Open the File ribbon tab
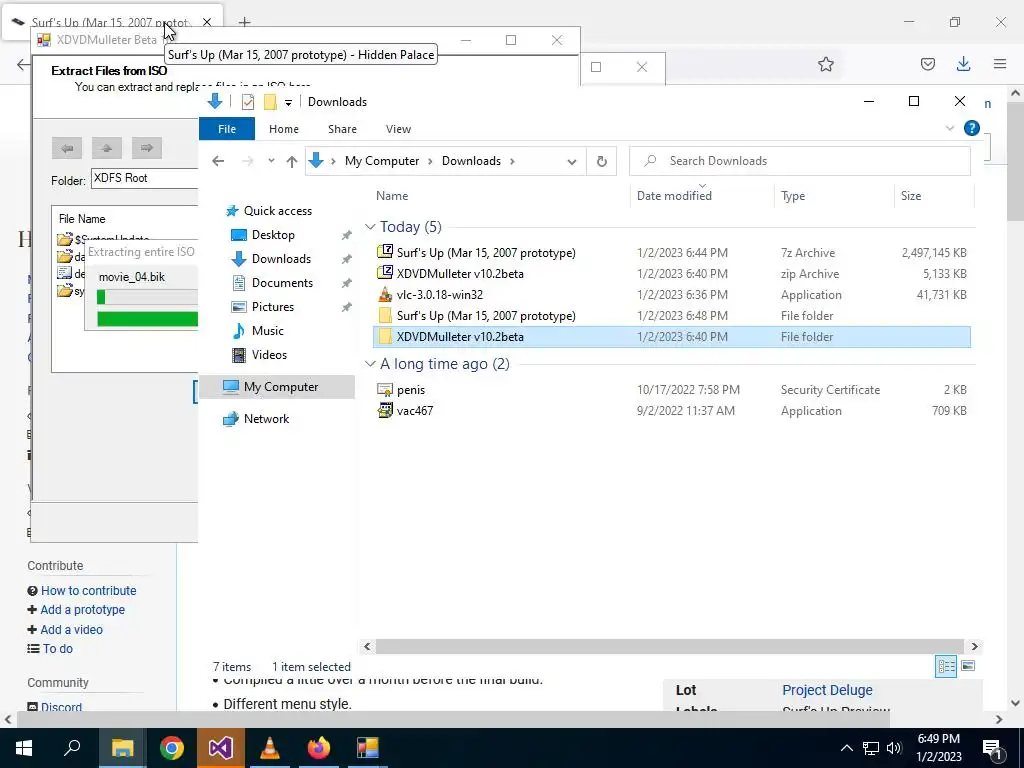 coord(227,129)
